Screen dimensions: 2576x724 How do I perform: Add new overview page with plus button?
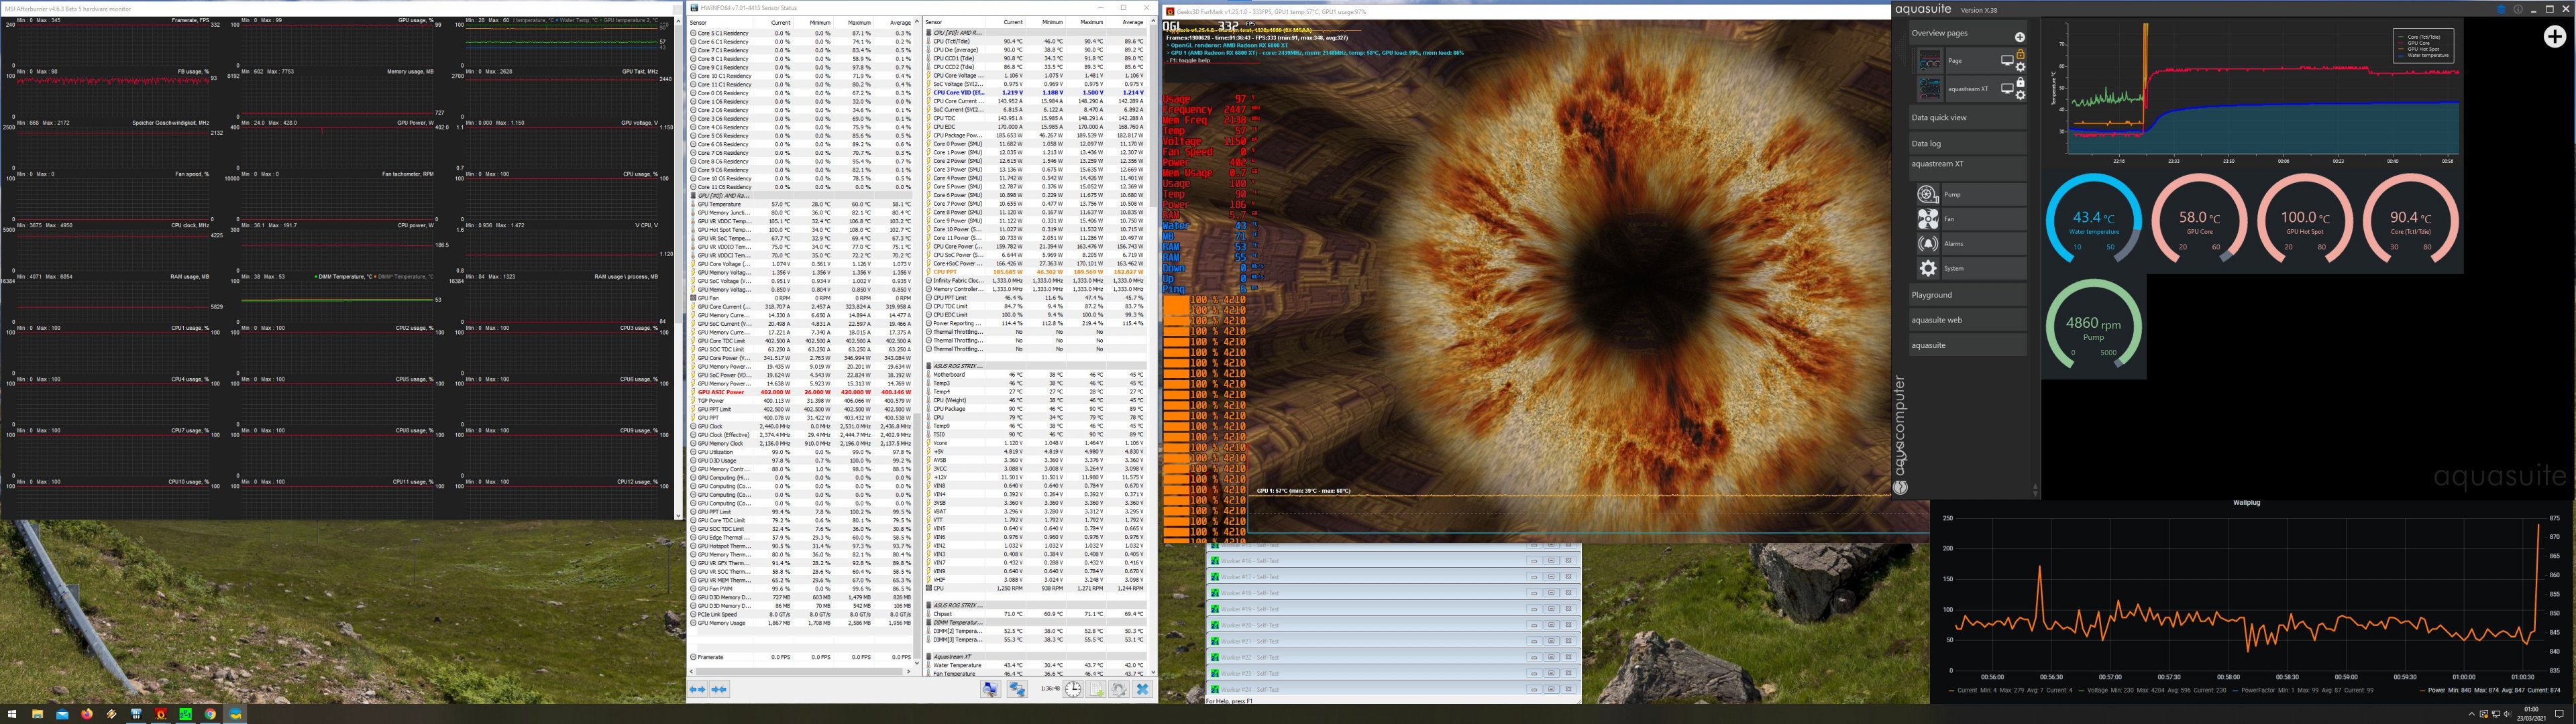[x=2019, y=37]
